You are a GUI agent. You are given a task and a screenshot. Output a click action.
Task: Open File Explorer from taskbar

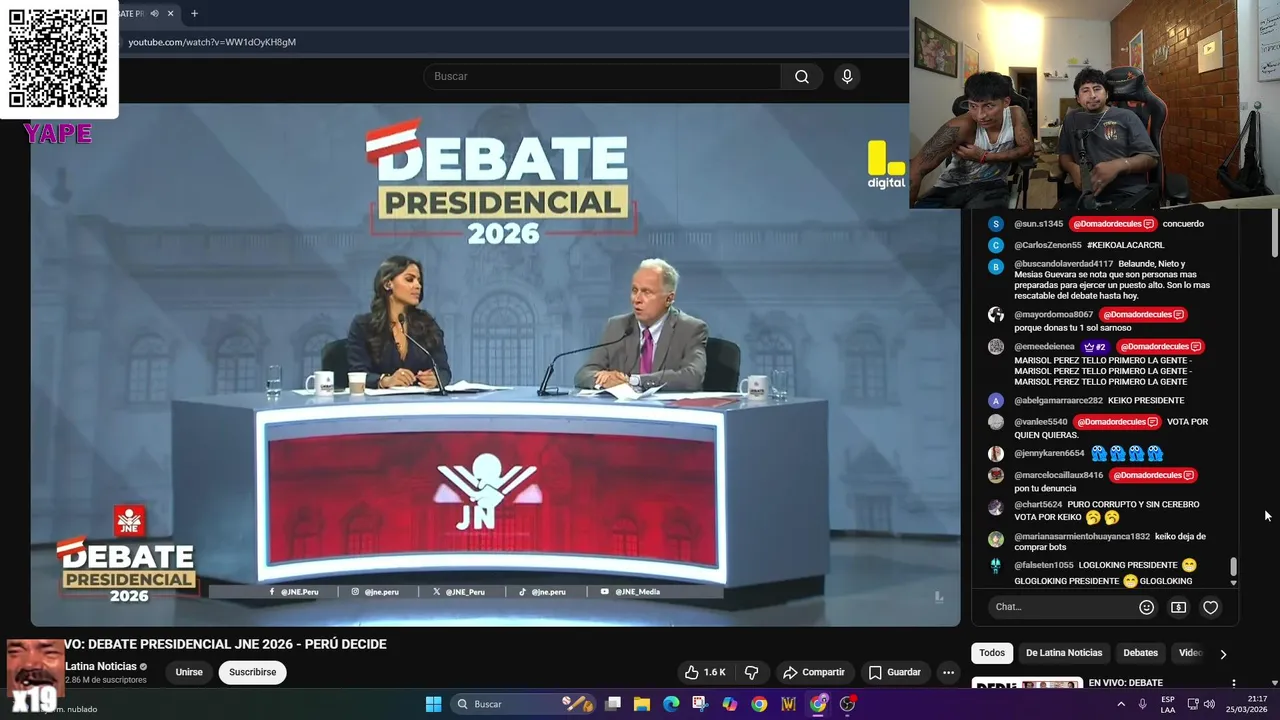(642, 704)
